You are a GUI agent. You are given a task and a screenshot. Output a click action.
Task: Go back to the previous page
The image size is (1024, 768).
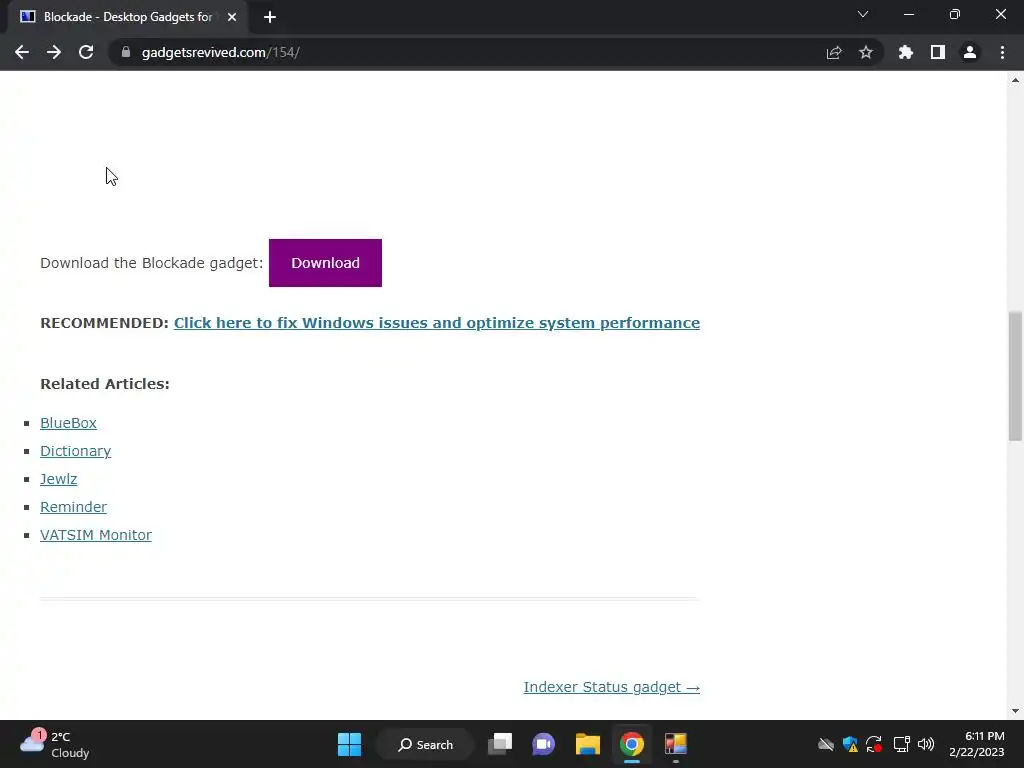(x=22, y=52)
